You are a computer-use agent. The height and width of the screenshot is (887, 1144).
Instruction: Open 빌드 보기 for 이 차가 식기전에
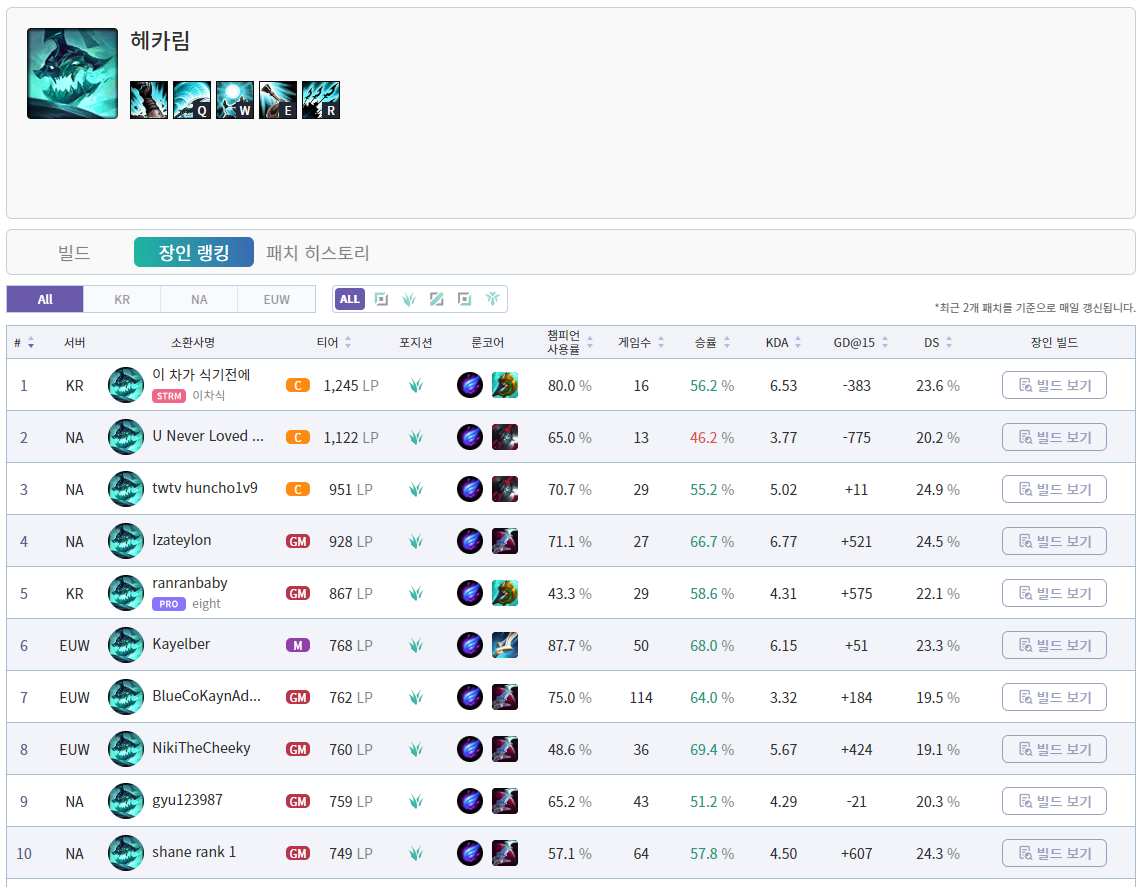tap(1054, 385)
